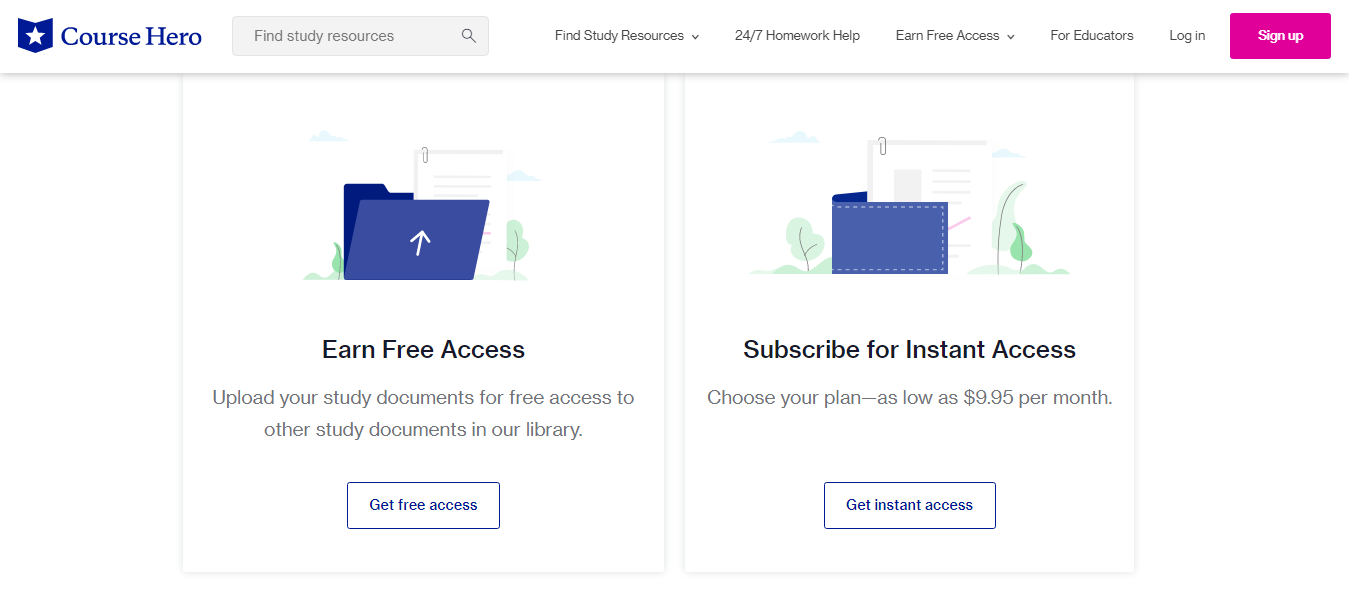Click the Subscribe for Instant Access heading
Screen dimensions: 1349x608
(909, 349)
